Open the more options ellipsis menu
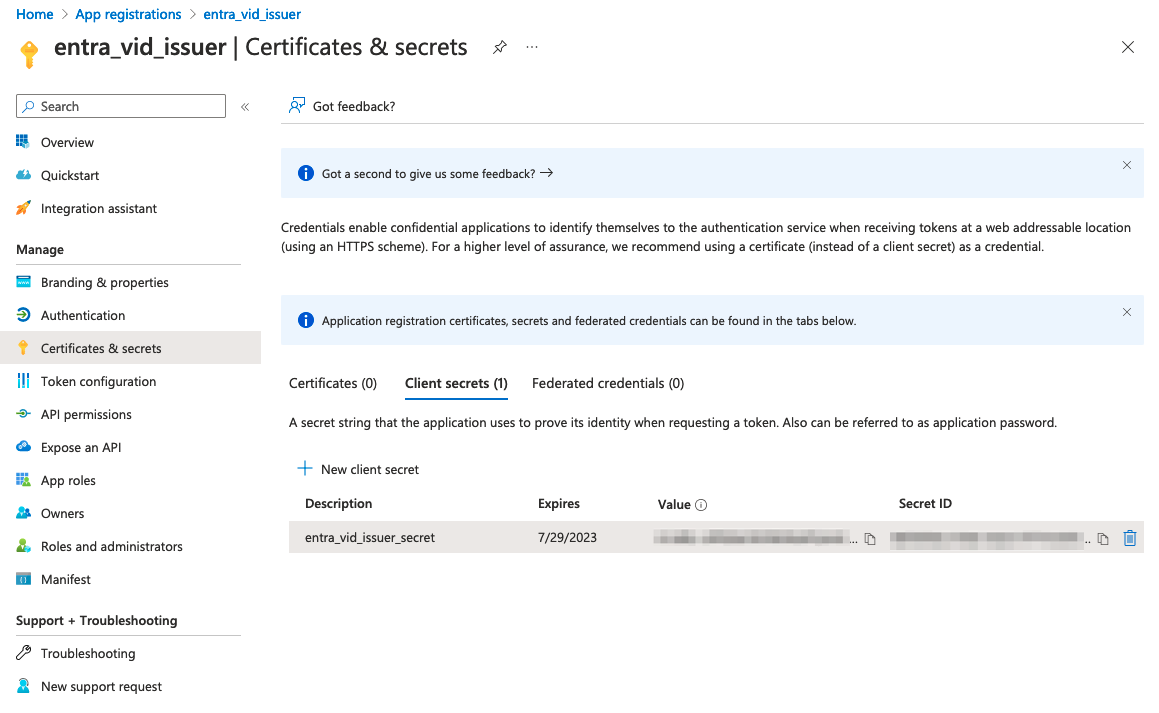Screen dimensions: 1159x713 click(x=532, y=47)
